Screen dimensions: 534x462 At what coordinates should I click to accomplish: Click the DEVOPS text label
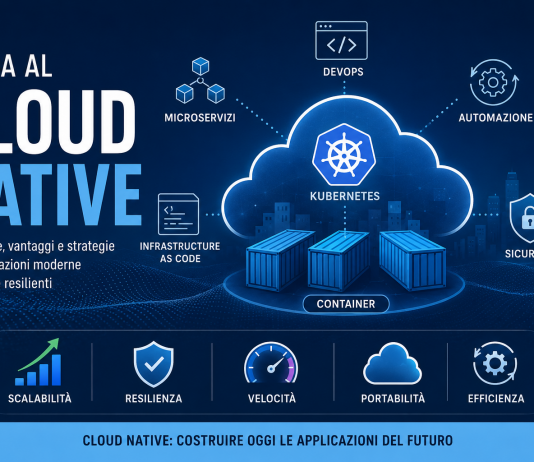(x=343, y=72)
